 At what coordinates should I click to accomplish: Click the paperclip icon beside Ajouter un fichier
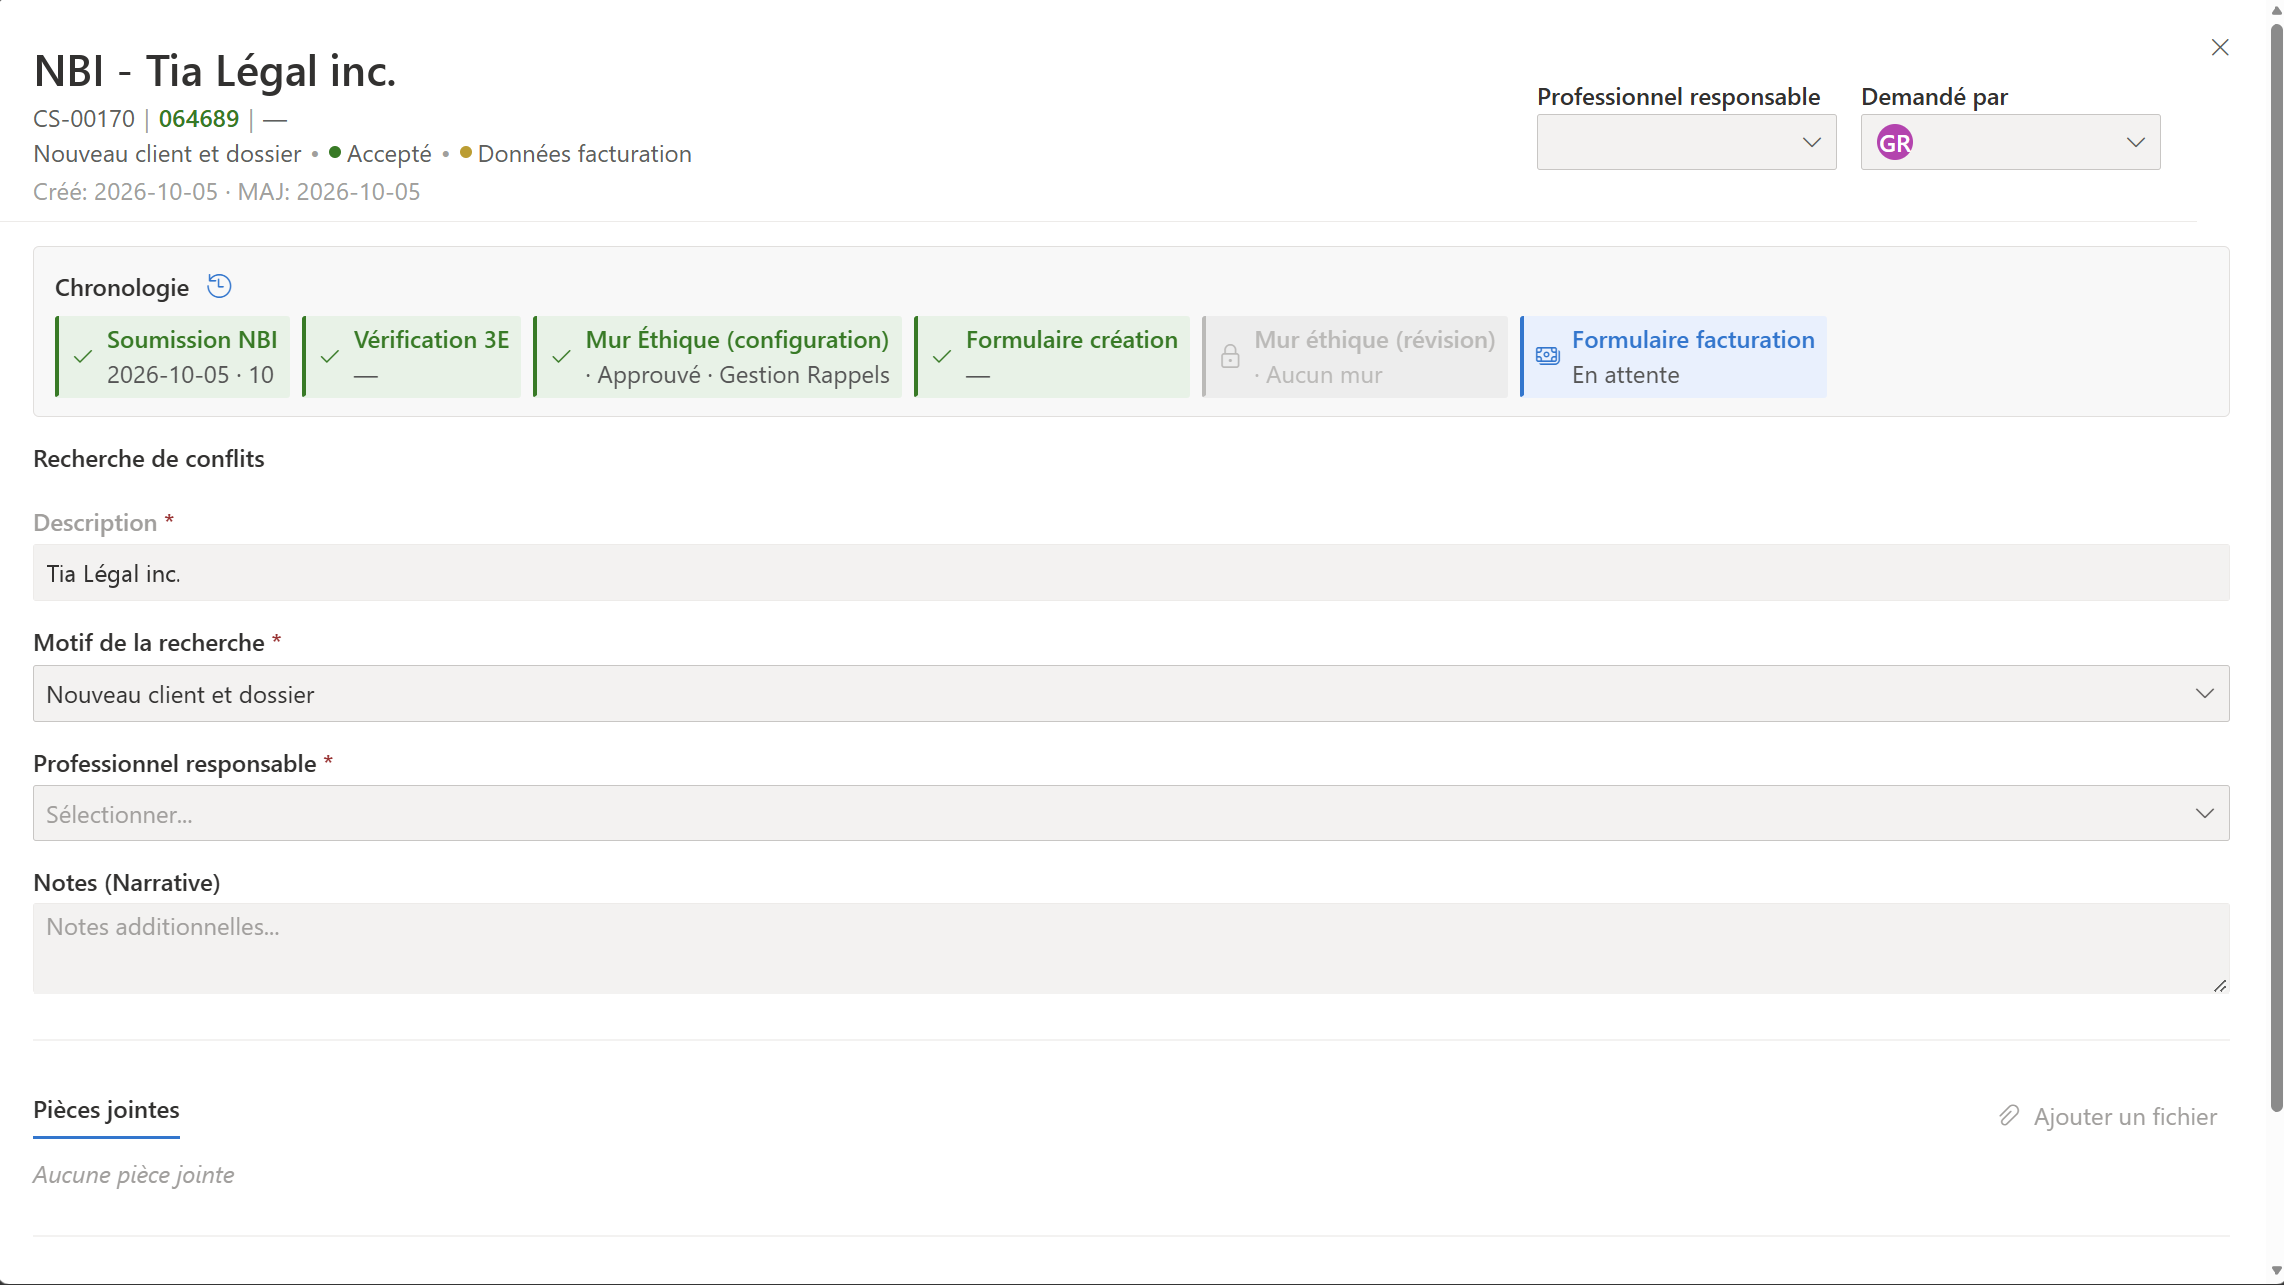point(2009,1116)
